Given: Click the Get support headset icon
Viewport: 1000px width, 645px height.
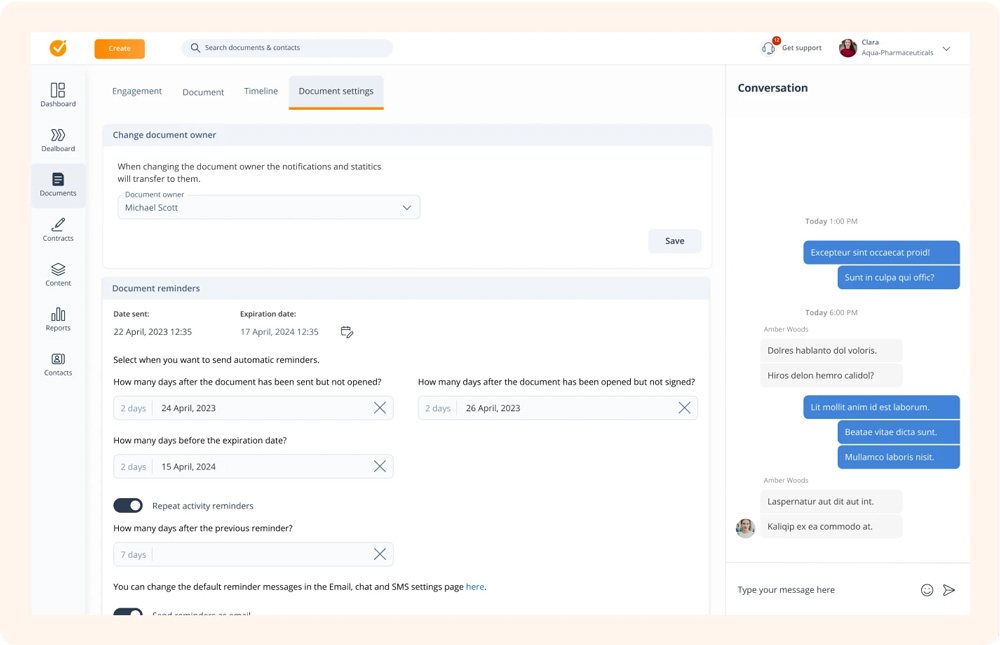Looking at the screenshot, I should 768,48.
